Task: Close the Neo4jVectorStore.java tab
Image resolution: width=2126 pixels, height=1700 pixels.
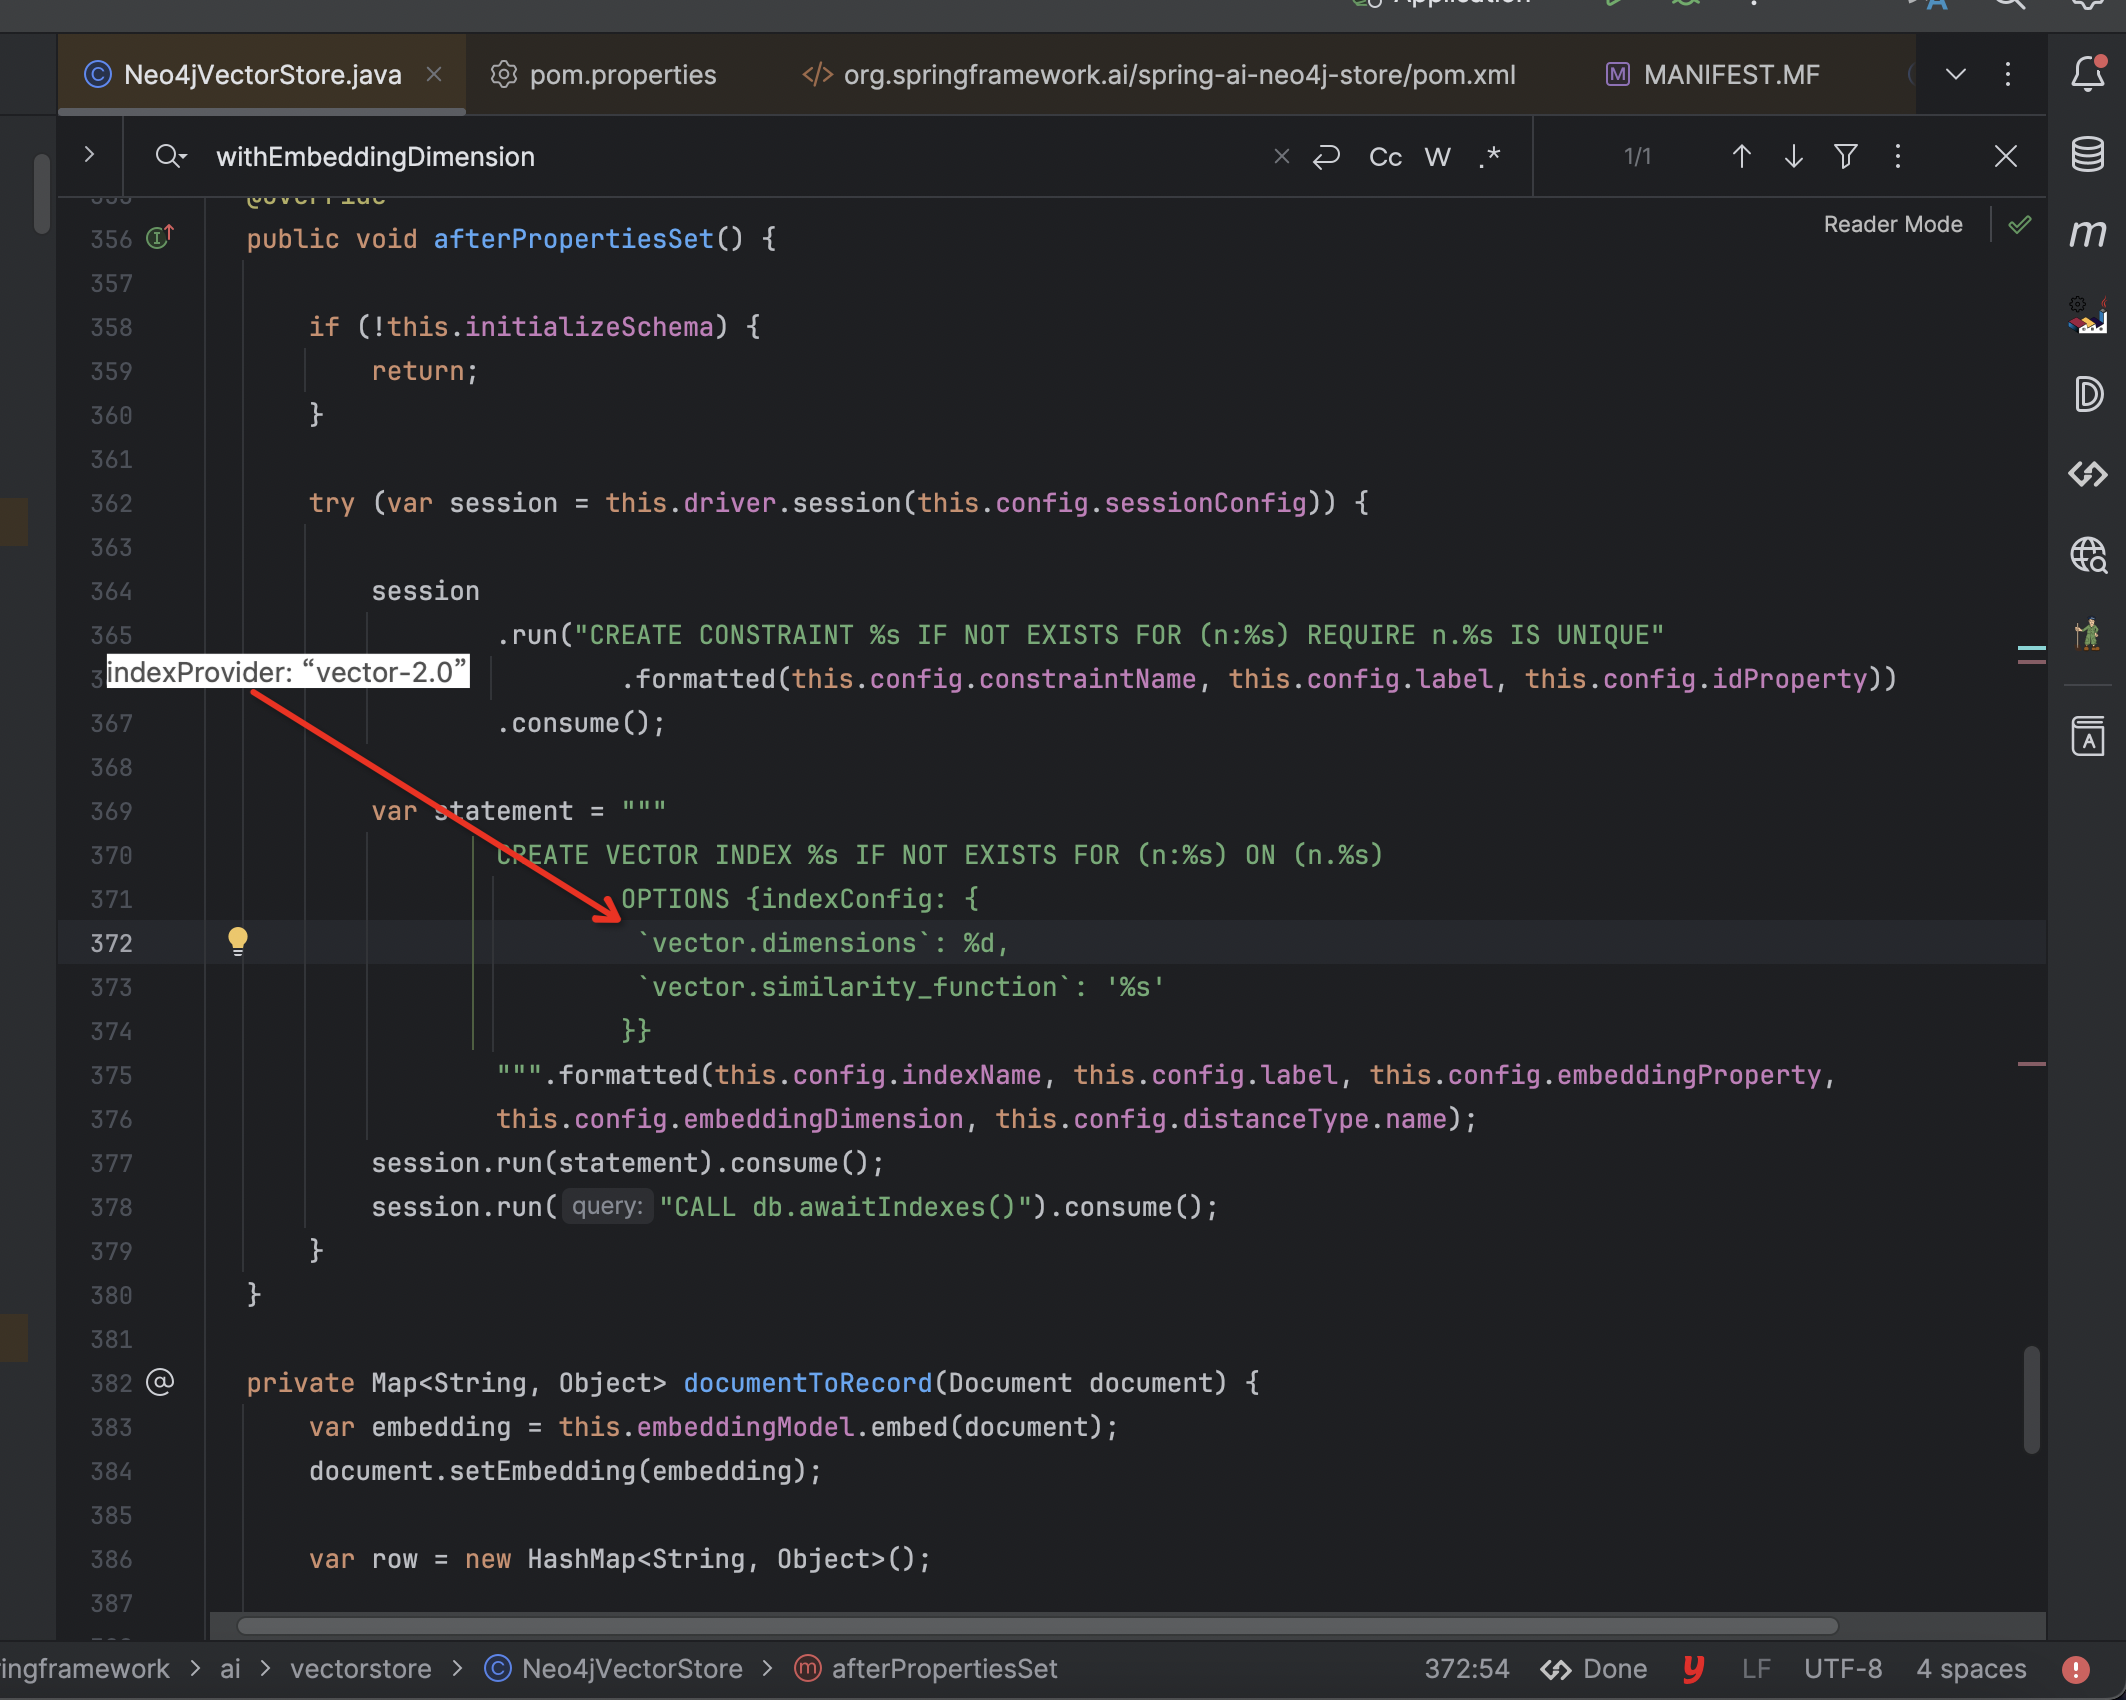Action: [x=434, y=75]
